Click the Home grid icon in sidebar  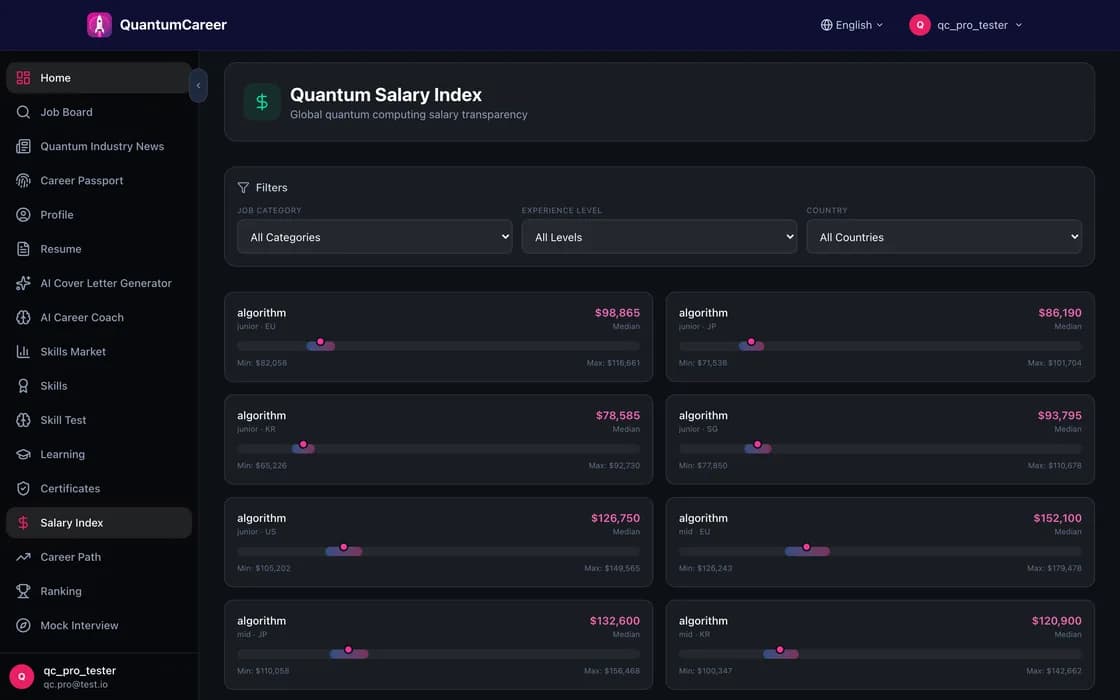pyautogui.click(x=24, y=78)
